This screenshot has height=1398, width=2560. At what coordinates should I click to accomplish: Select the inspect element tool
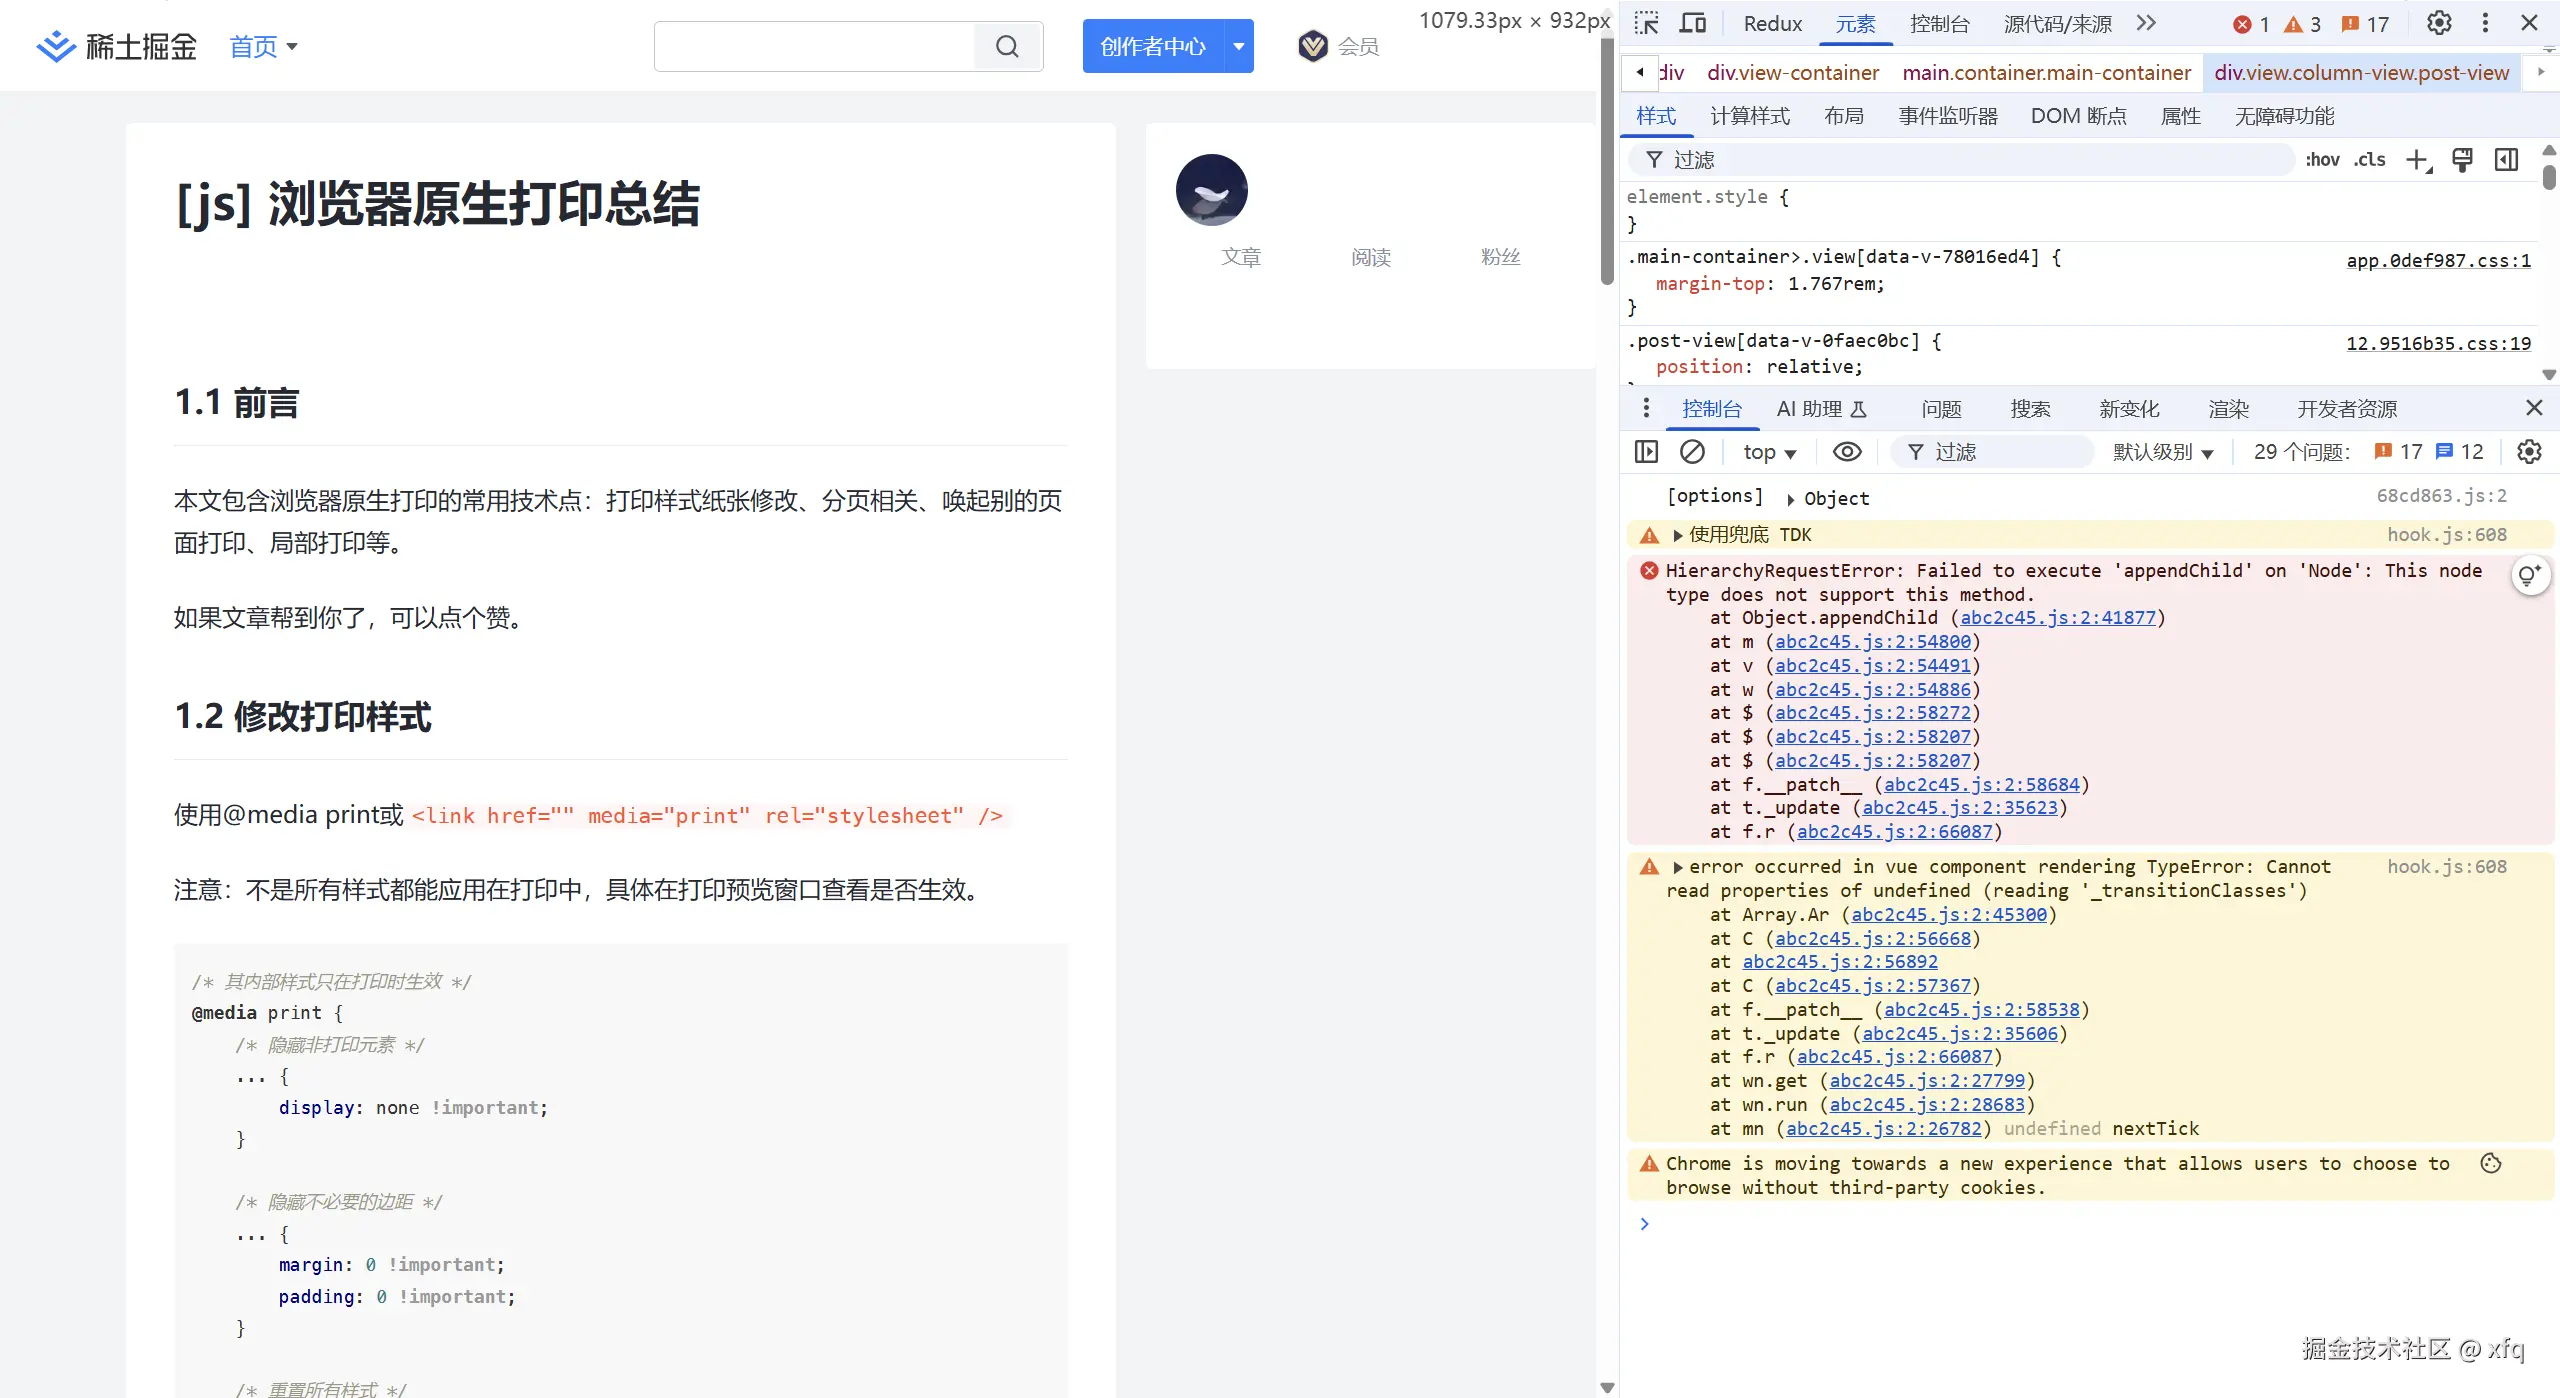1645,22
